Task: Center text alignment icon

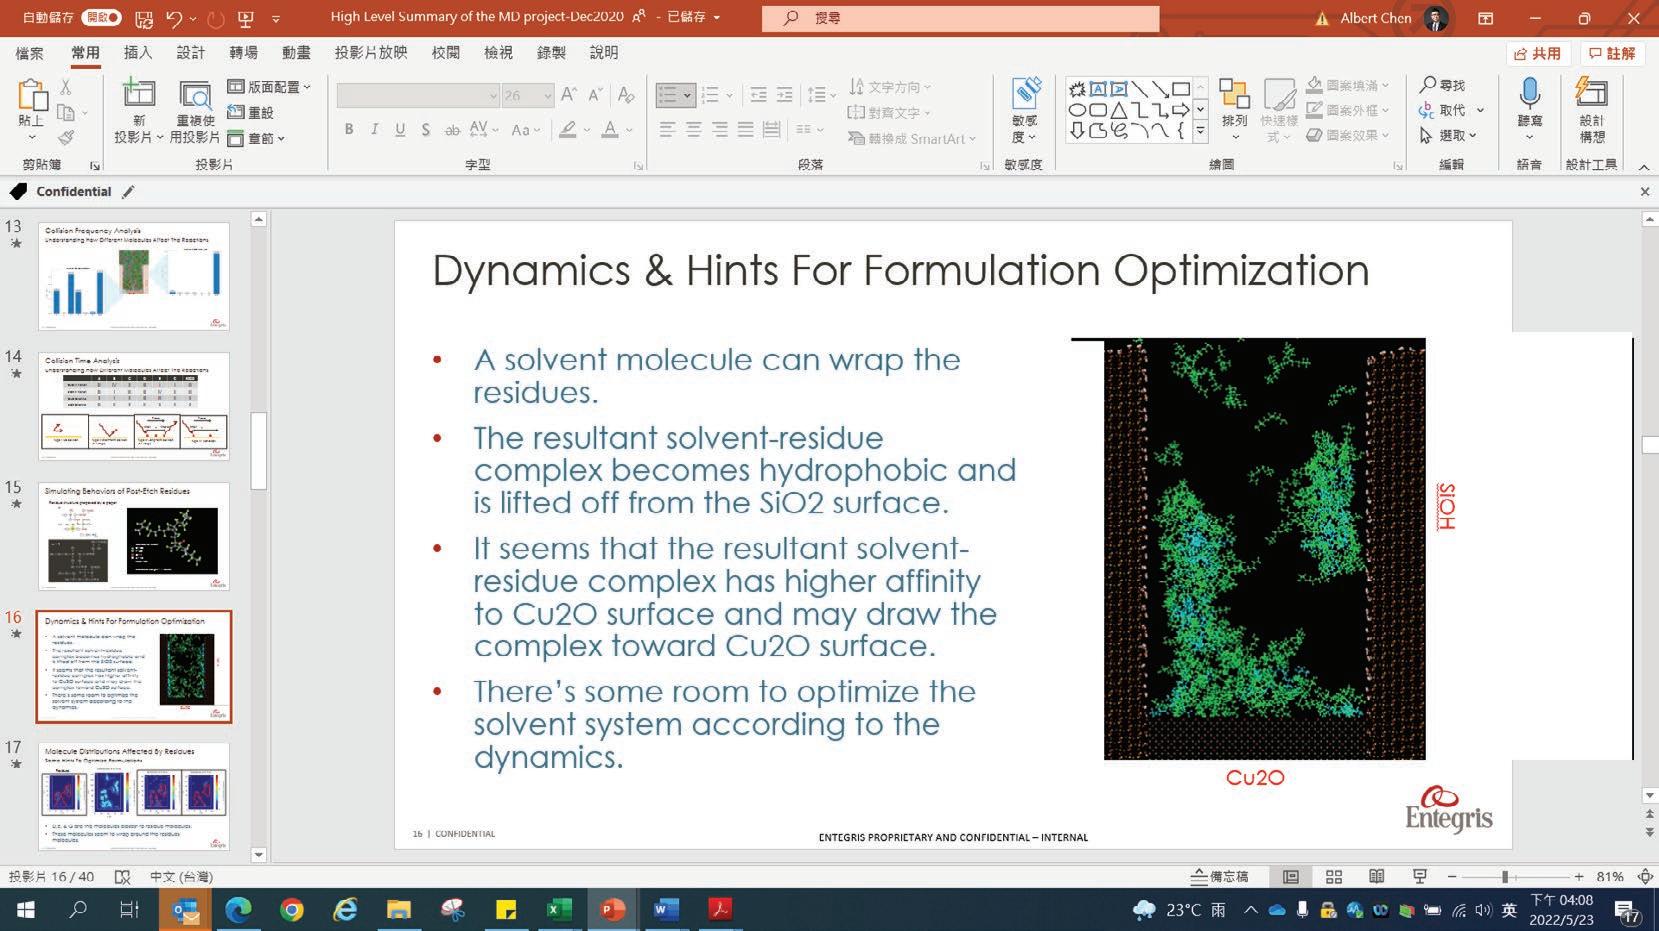Action: pos(694,129)
